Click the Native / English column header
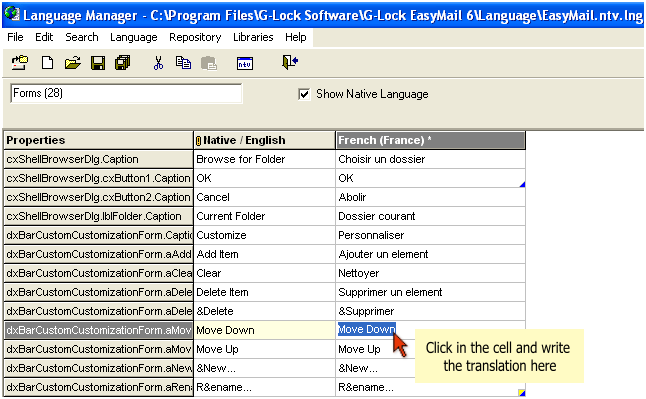Viewport: 646px width, 399px height. pos(264,141)
